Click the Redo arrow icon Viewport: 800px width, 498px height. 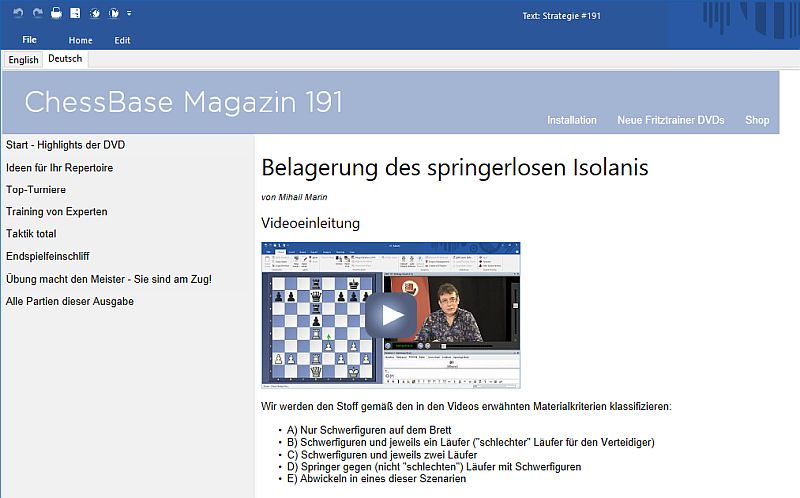(x=37, y=14)
